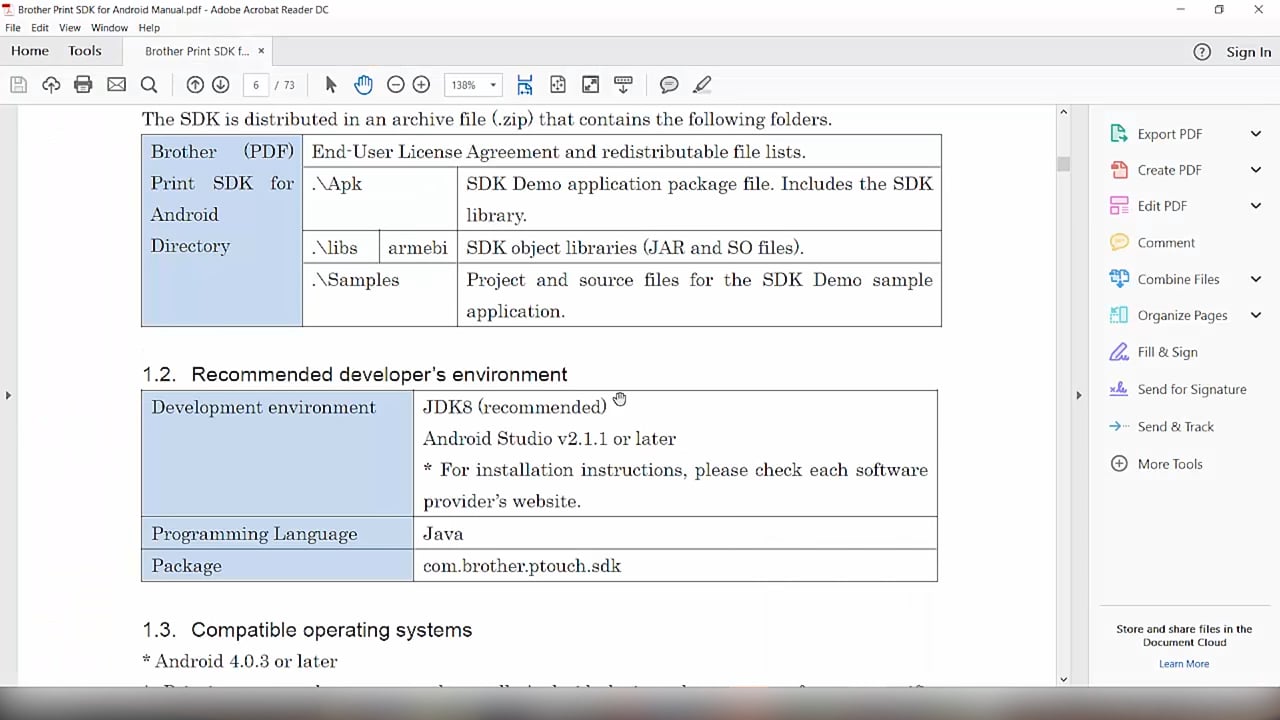Open the Help menu
The height and width of the screenshot is (720, 1280).
[149, 28]
